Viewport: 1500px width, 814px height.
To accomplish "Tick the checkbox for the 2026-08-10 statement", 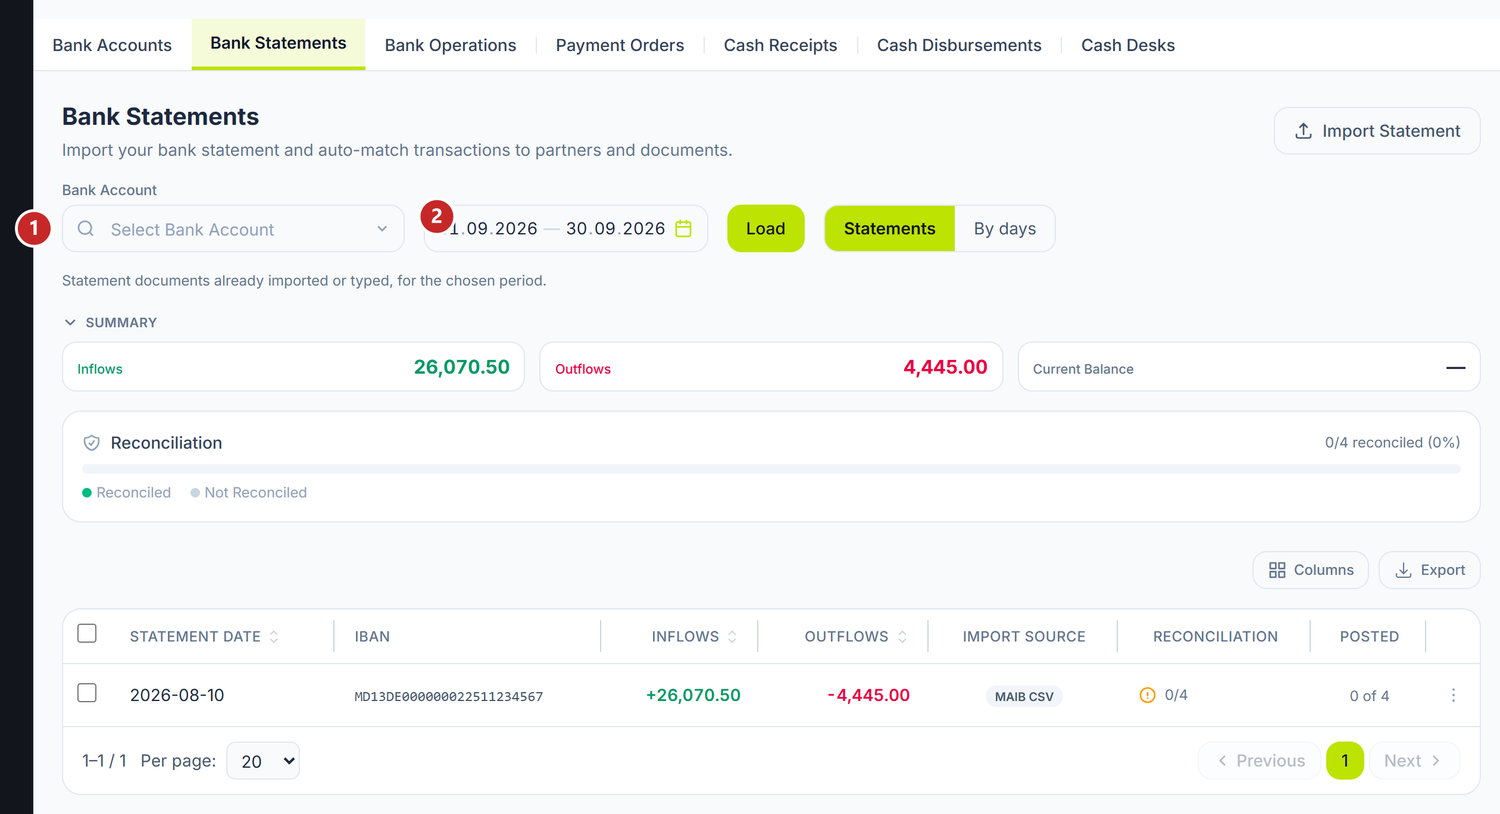I will 87,693.
